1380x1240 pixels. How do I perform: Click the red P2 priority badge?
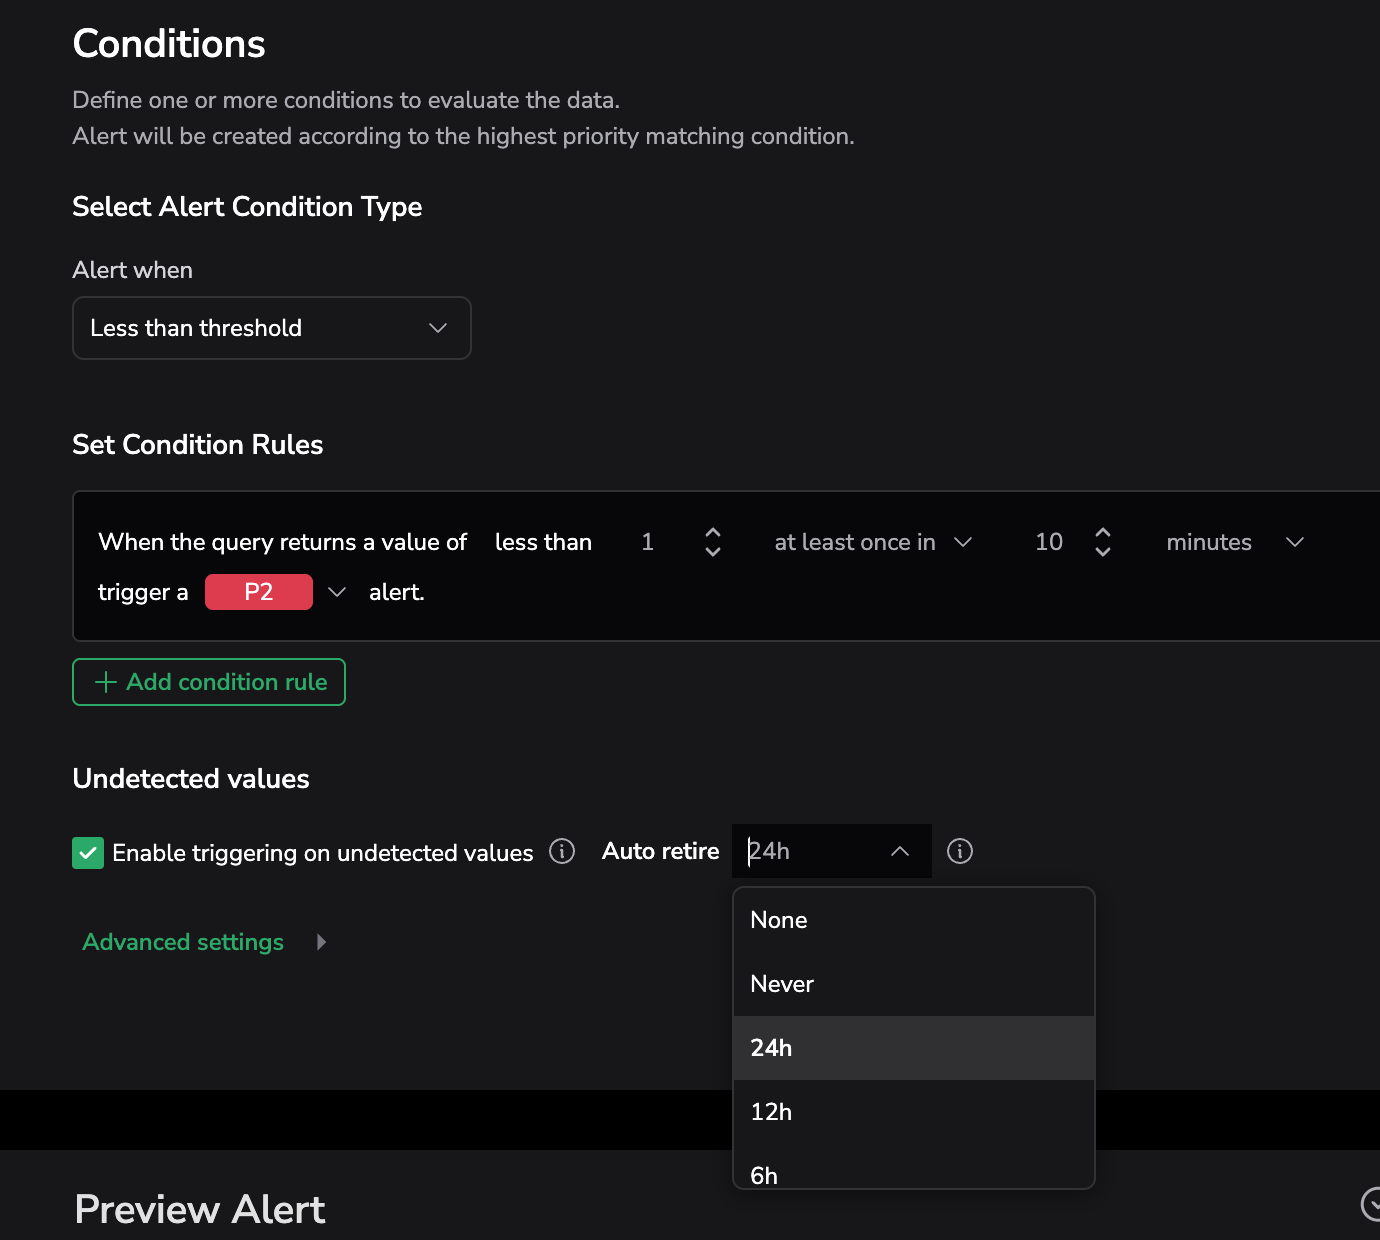[x=258, y=592]
